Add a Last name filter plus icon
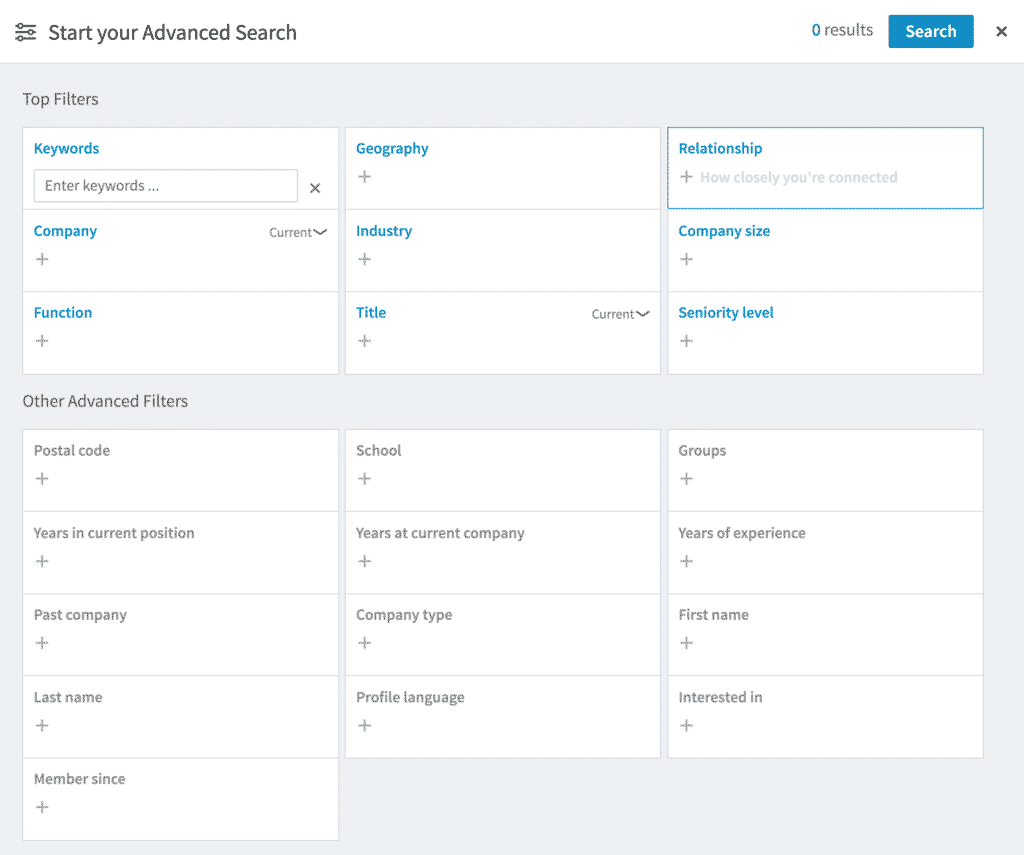Image resolution: width=1024 pixels, height=855 pixels. 42,726
